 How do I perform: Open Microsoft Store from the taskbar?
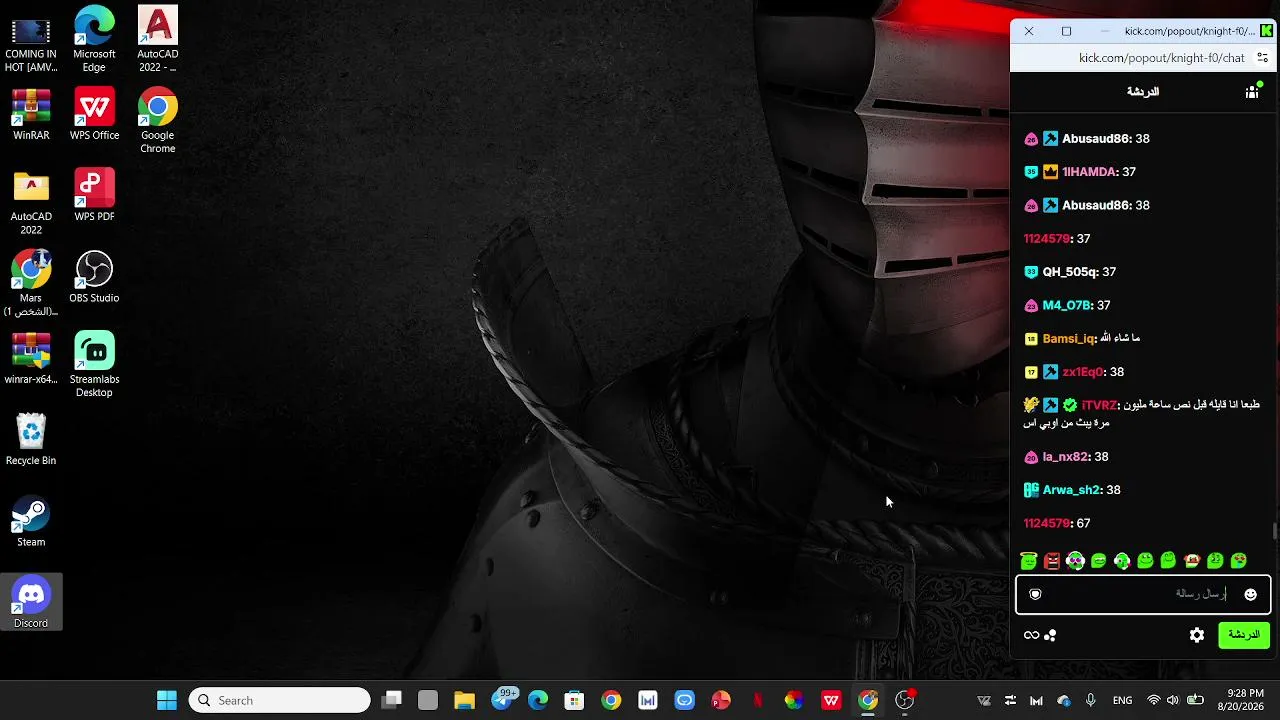tap(574, 700)
